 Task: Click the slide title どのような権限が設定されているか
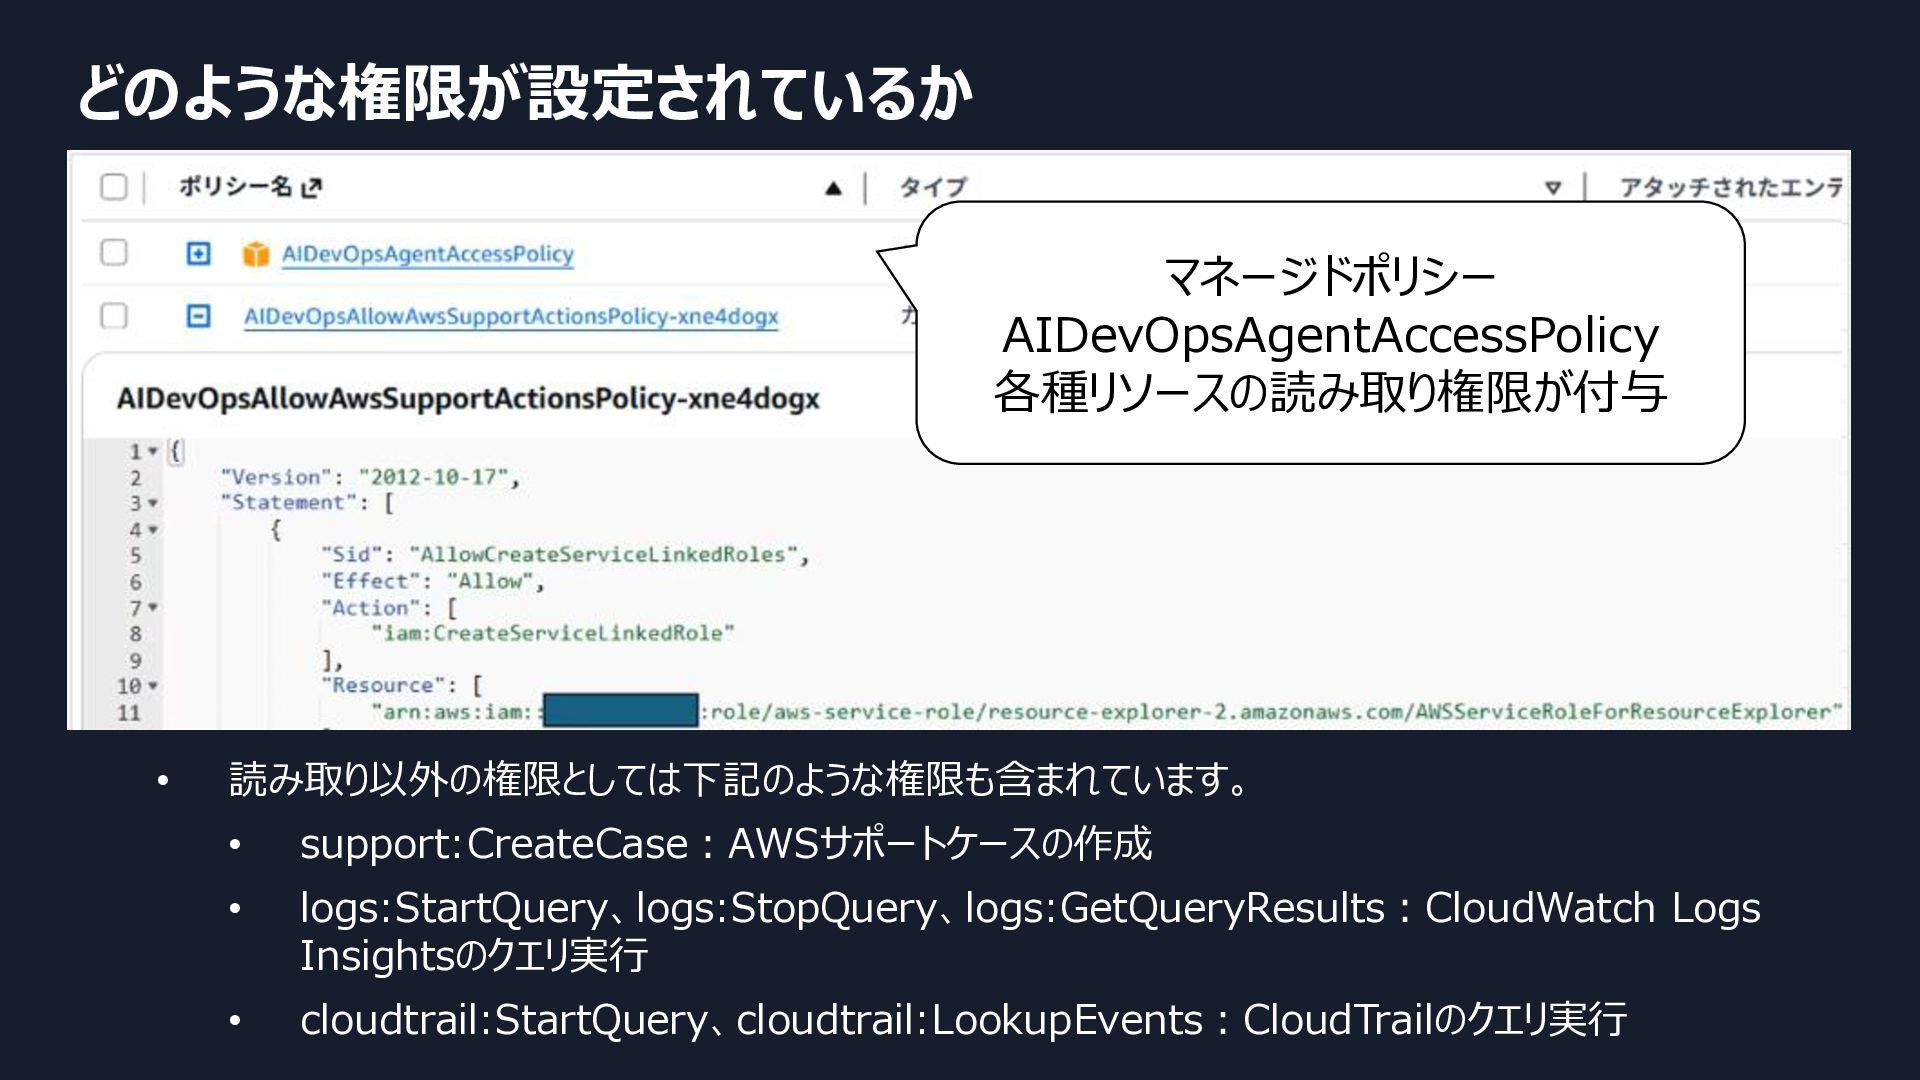[524, 93]
